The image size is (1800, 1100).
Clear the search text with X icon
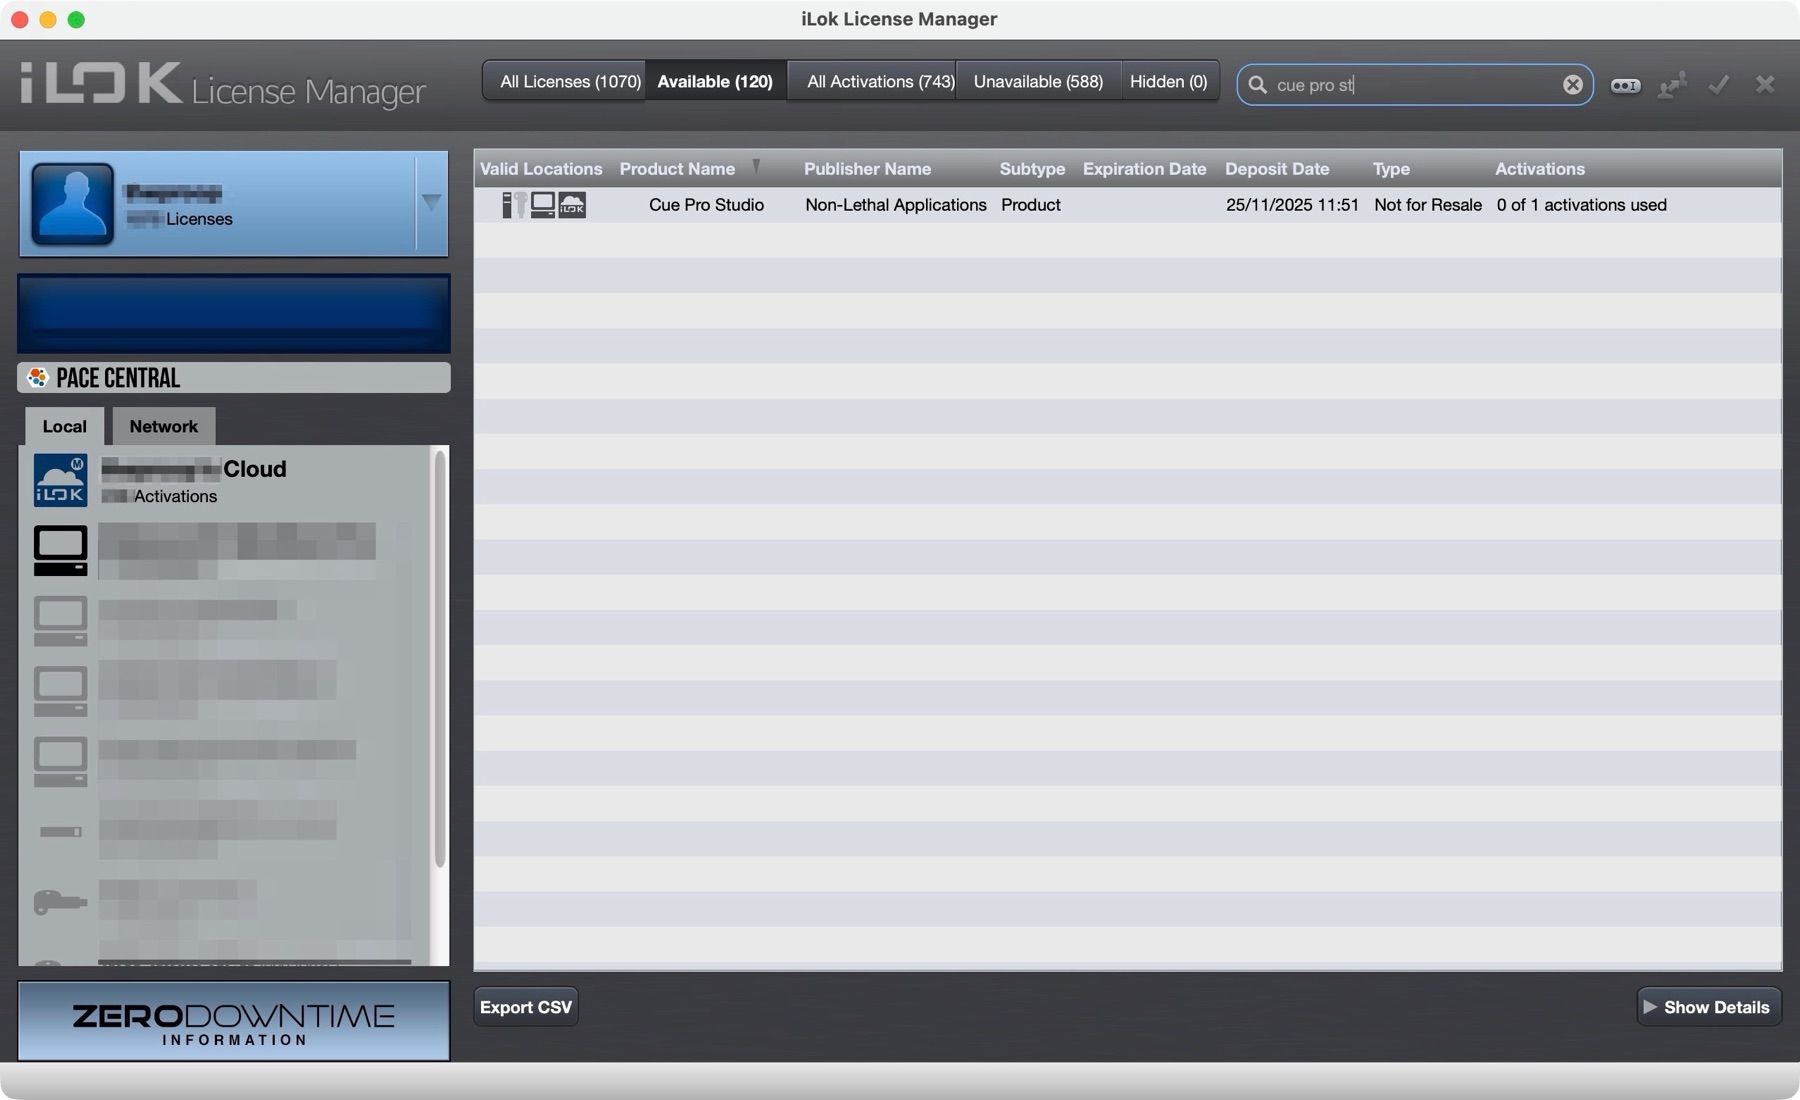tap(1572, 85)
